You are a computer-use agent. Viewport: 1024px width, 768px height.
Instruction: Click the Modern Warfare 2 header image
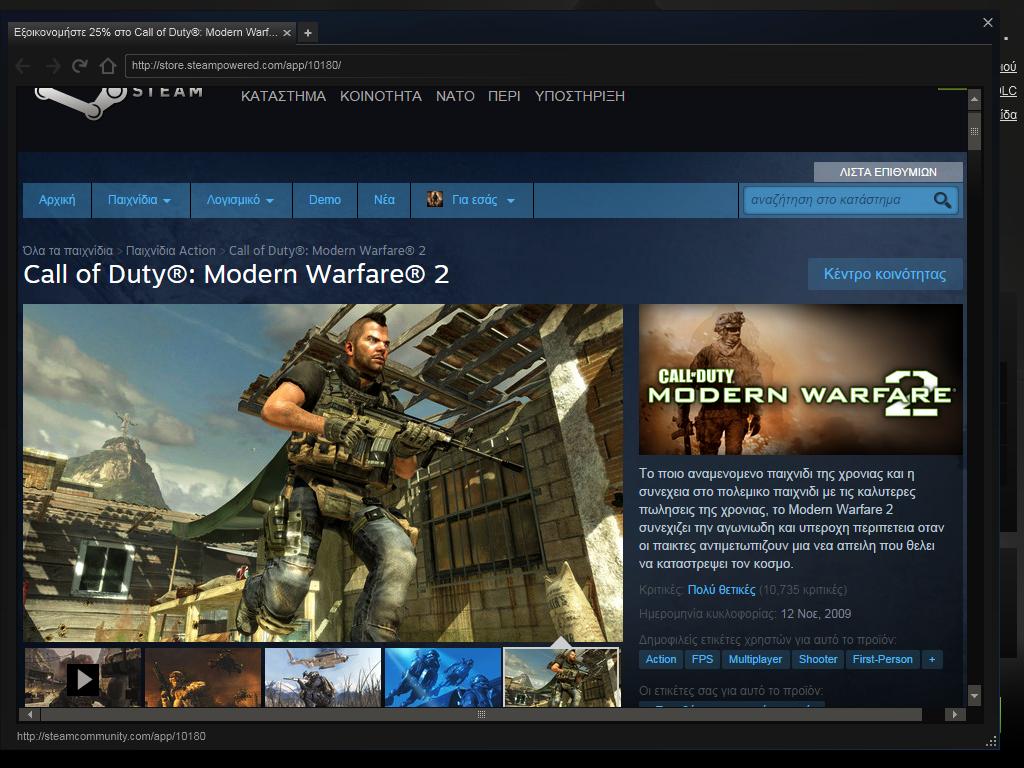[801, 379]
